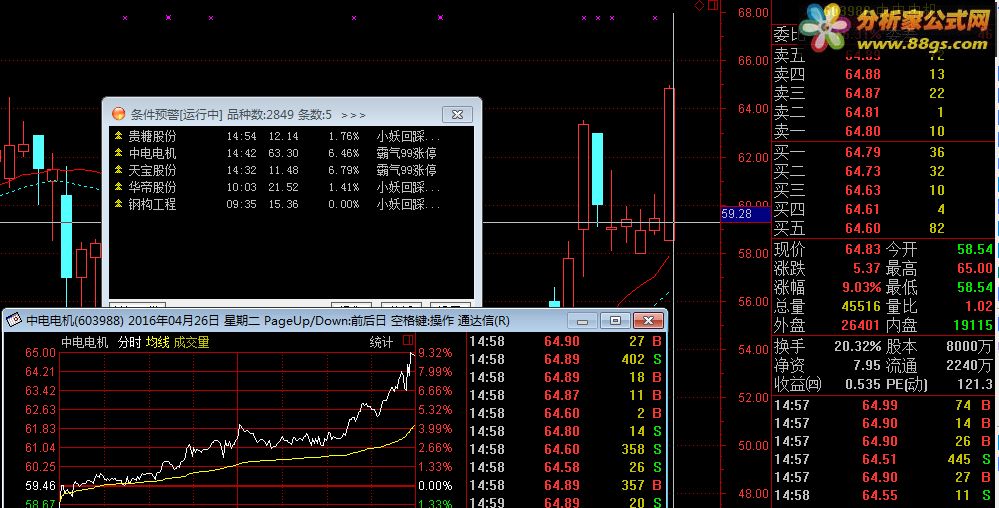Select the 中电电机 name in the alert list
Screen dimensions: 999x508
tap(152, 153)
